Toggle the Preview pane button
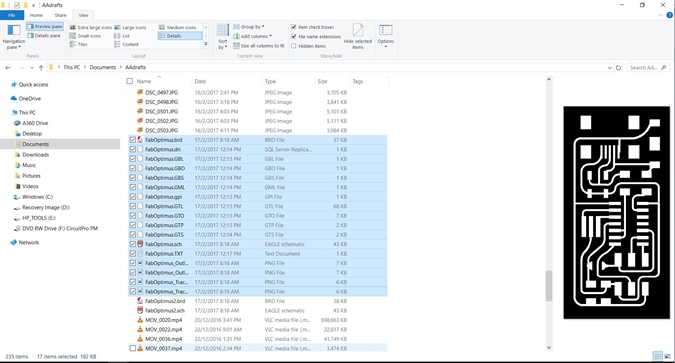 [45, 27]
